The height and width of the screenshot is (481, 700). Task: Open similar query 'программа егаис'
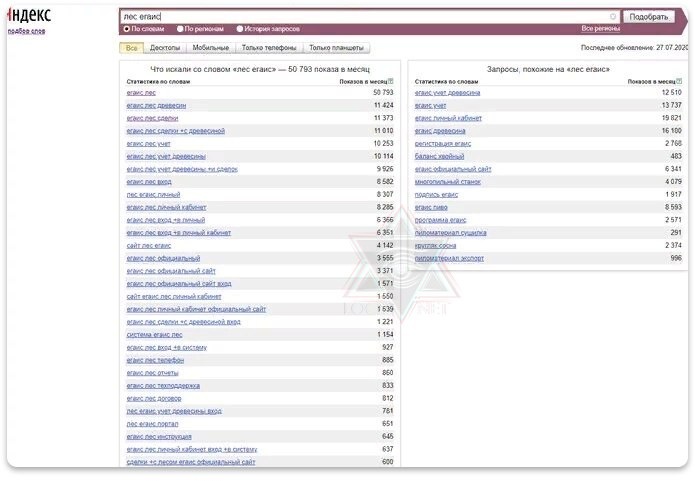440,220
